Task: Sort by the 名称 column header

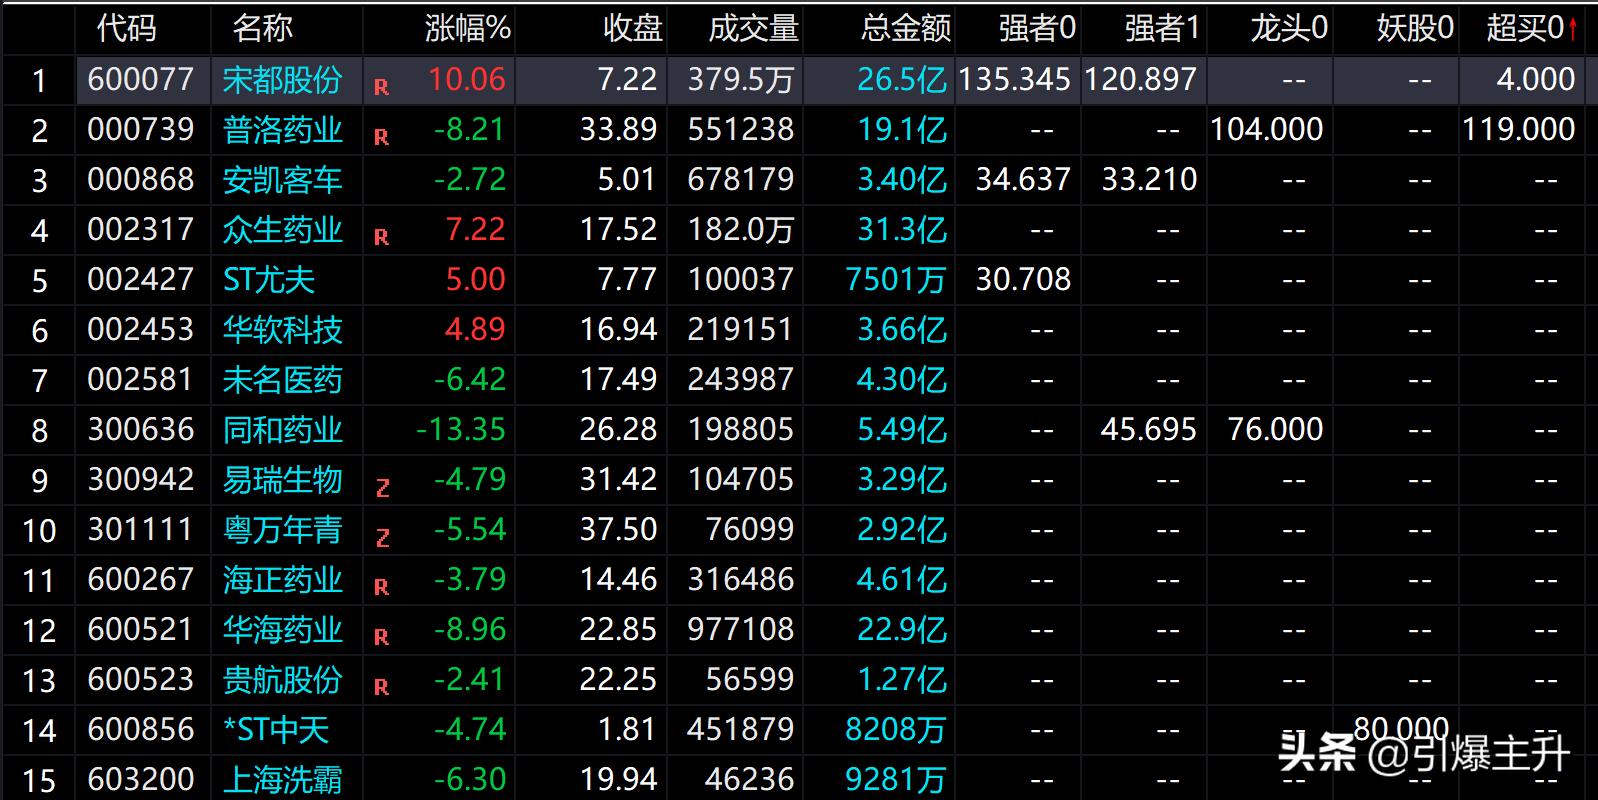Action: coord(263,28)
